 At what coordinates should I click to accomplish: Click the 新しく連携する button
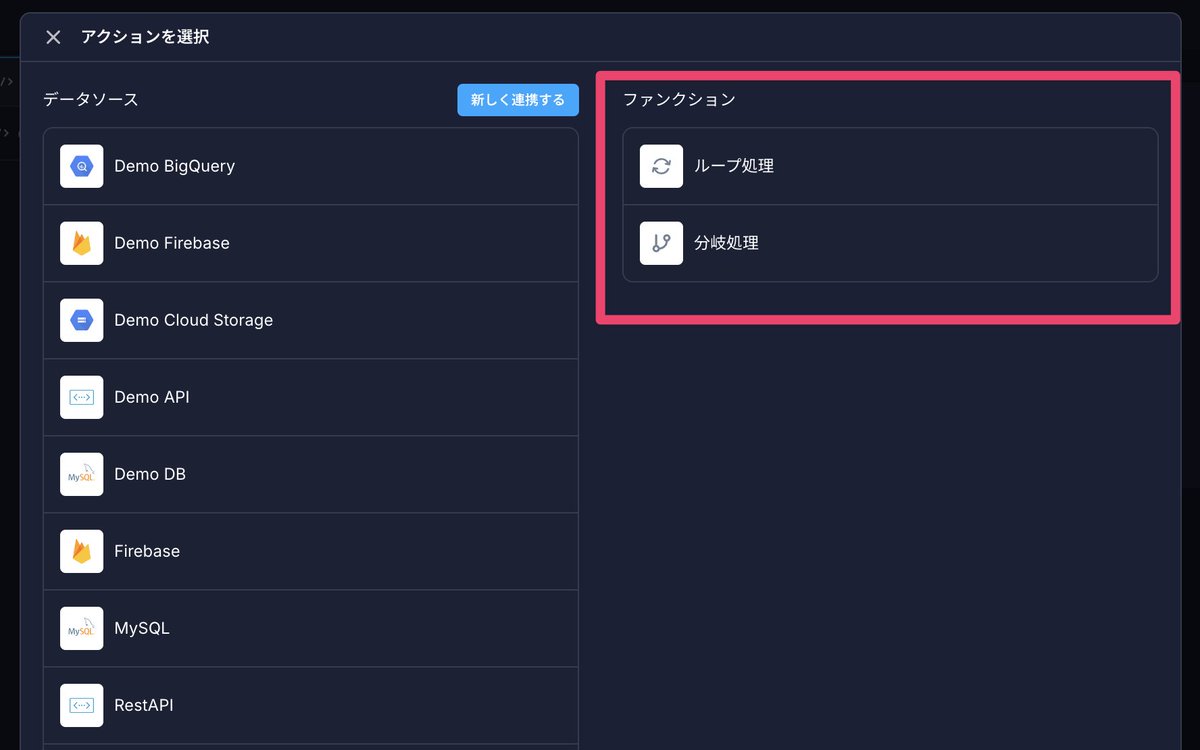(x=518, y=100)
